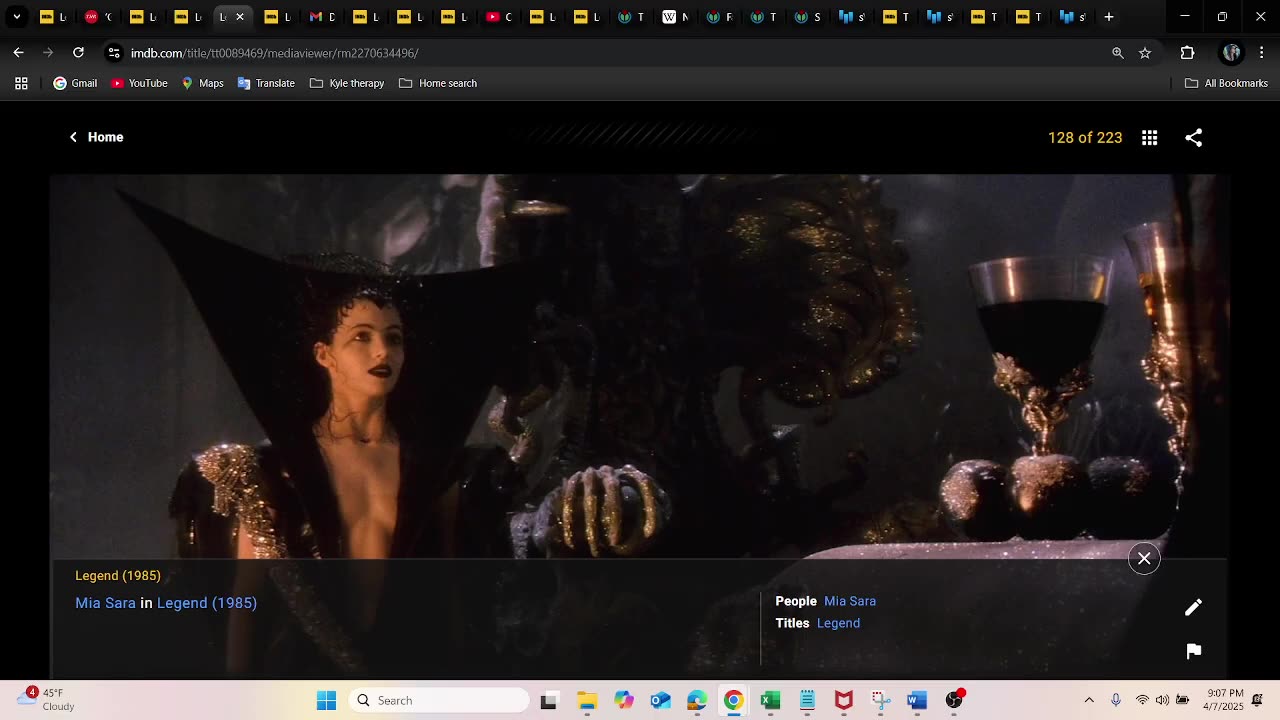This screenshot has width=1280, height=720.
Task: Close the photo caption panel
Action: 1144,558
